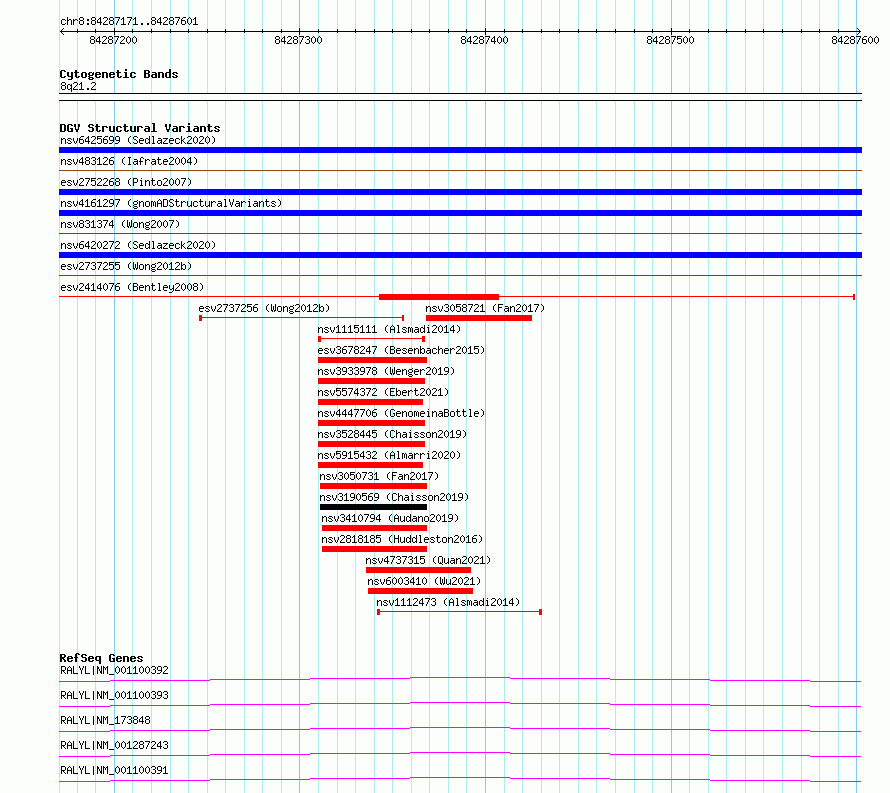The width and height of the screenshot is (890, 793).
Task: Click the 84287200 ruler position label
Action: 113,40
